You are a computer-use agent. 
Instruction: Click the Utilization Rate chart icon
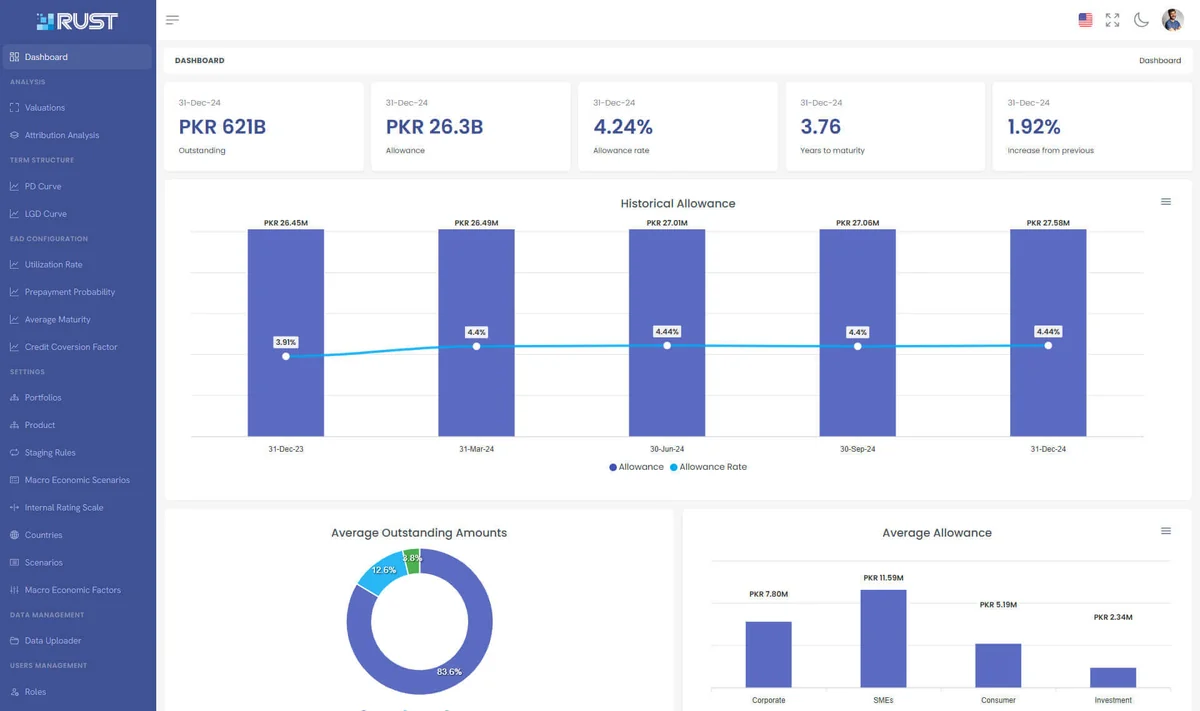14,265
